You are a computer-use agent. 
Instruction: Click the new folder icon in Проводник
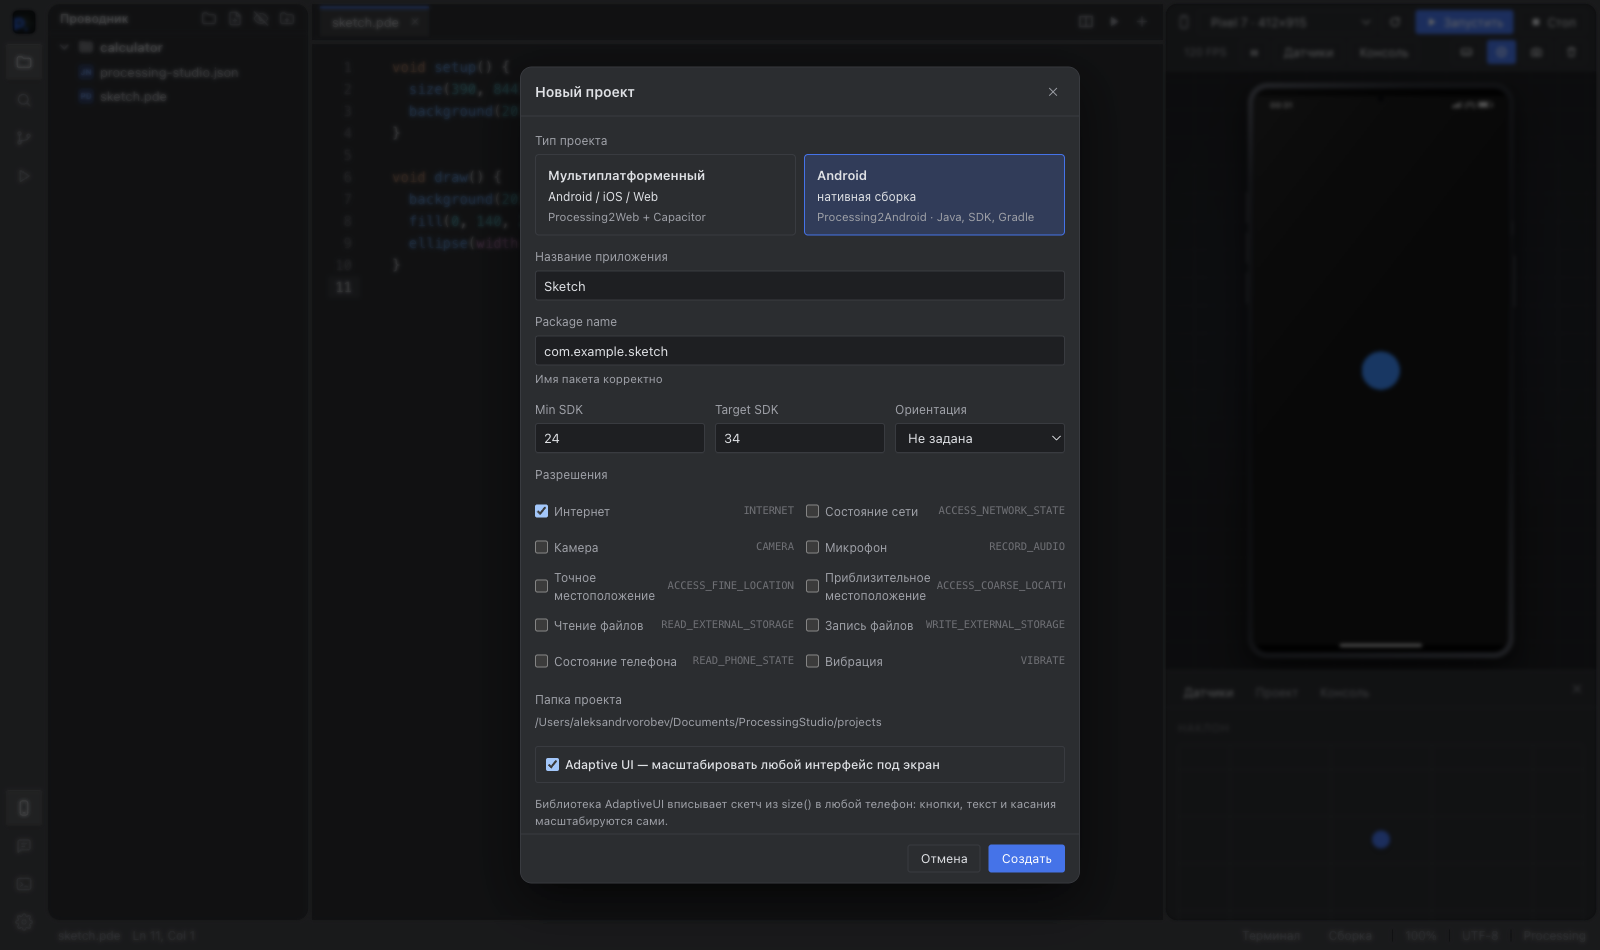[x=208, y=19]
